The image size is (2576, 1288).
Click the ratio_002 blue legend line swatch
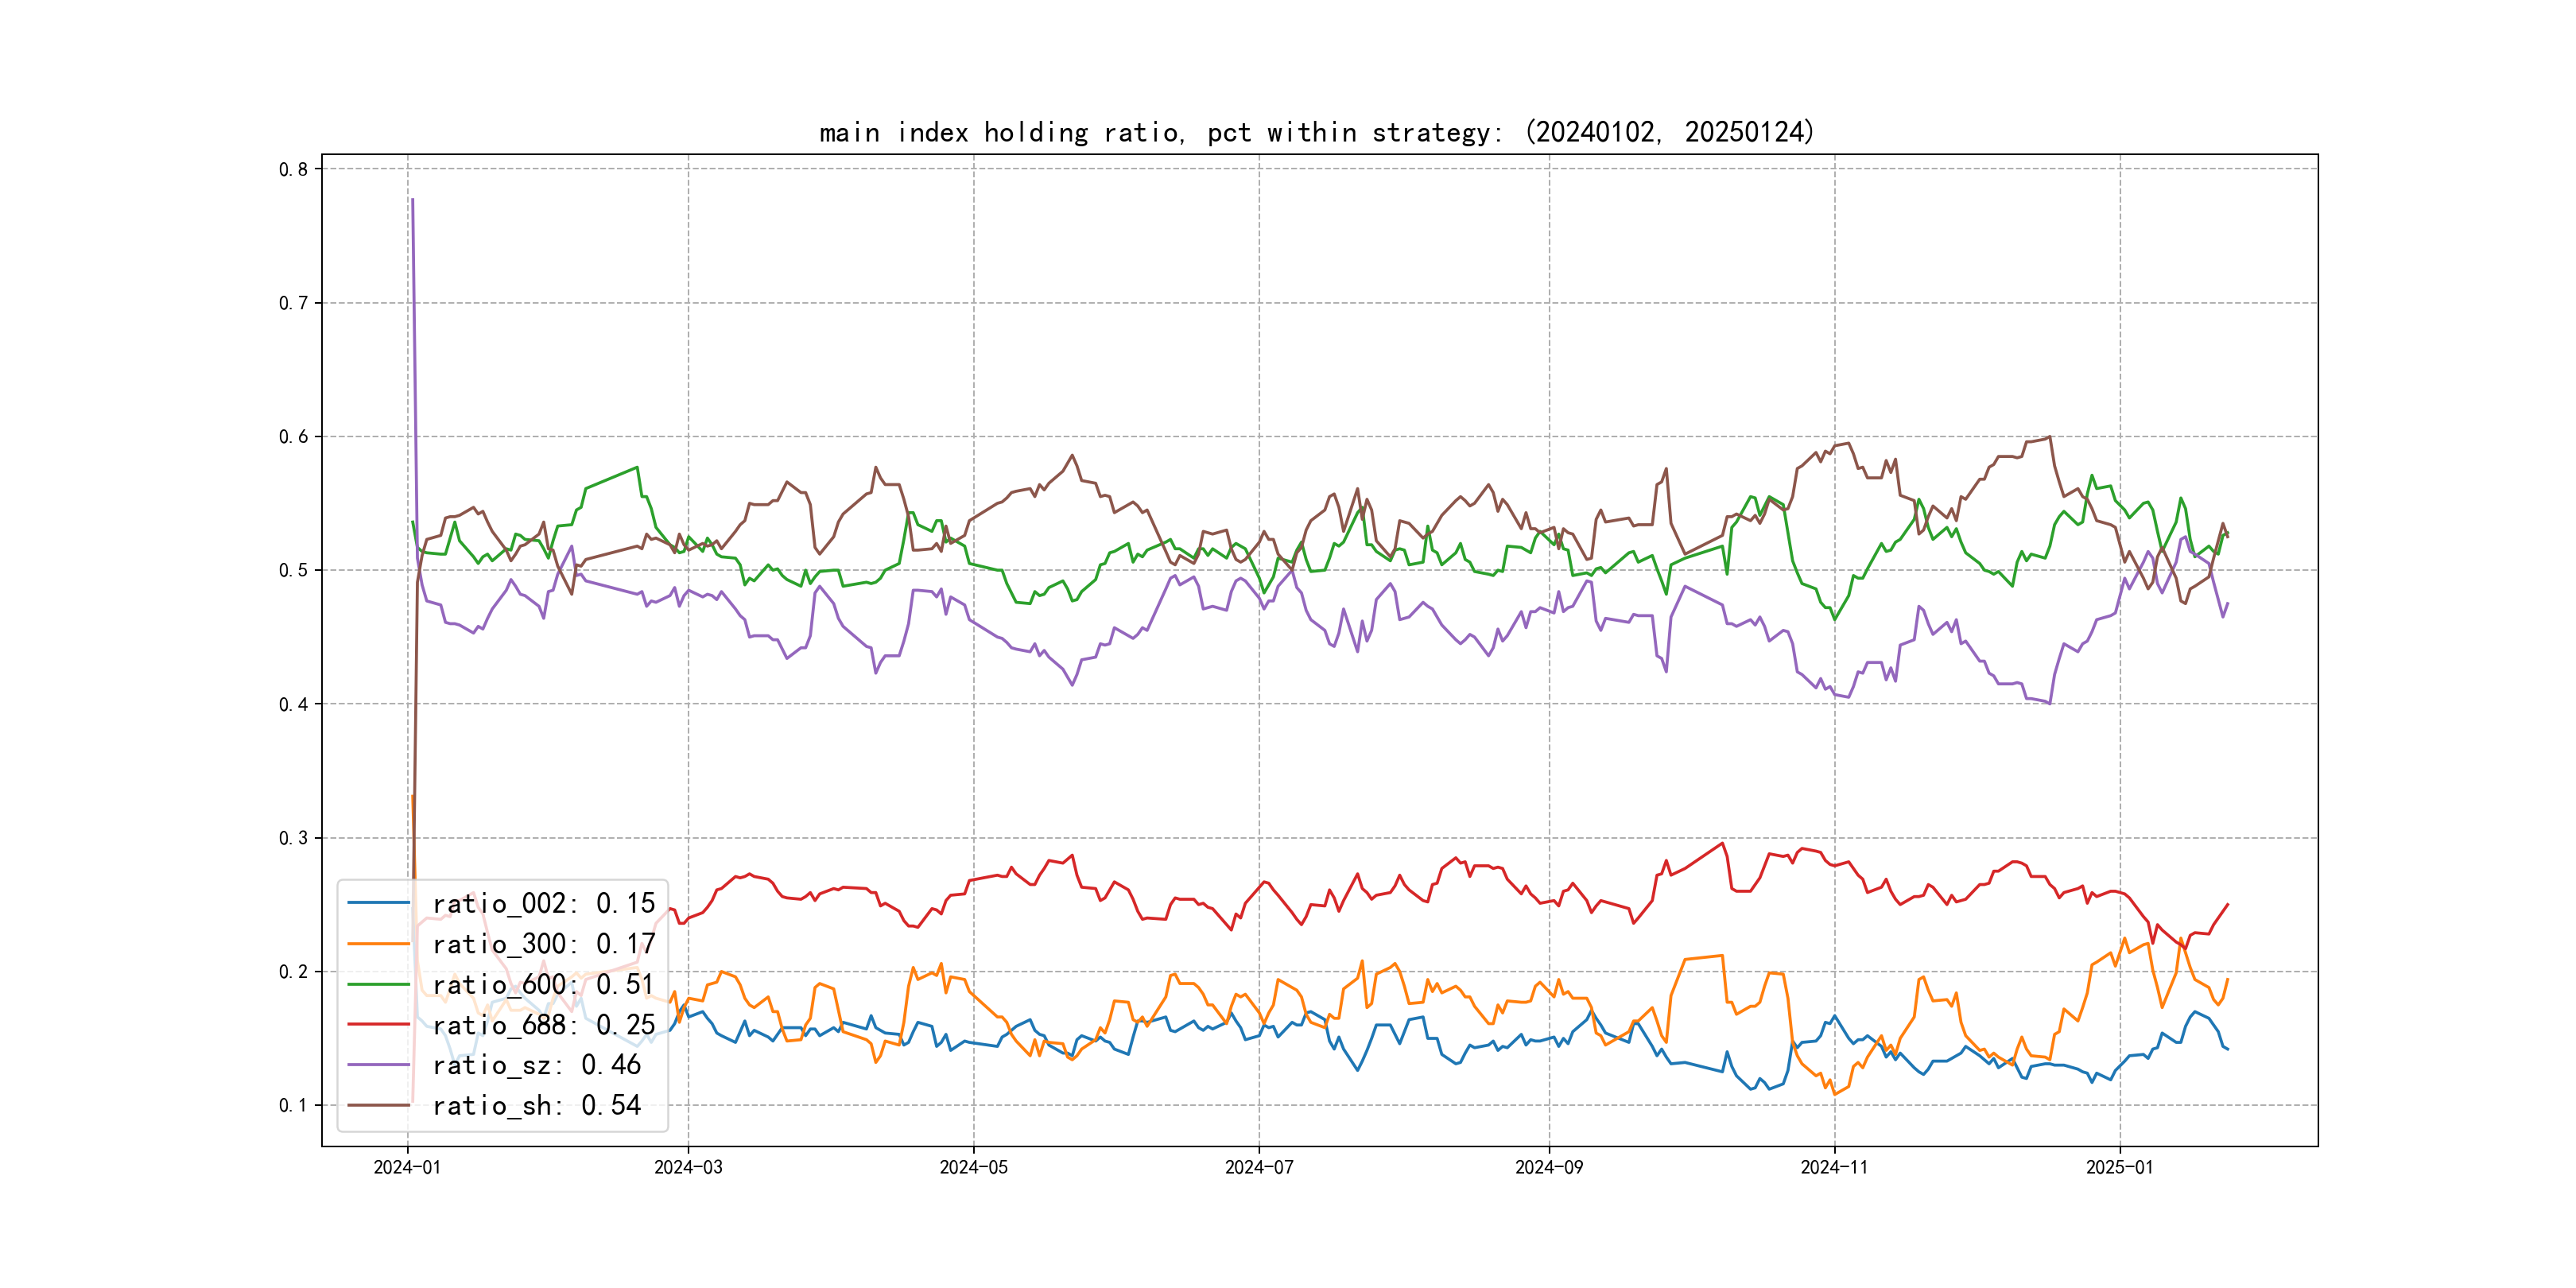pyautogui.click(x=379, y=903)
